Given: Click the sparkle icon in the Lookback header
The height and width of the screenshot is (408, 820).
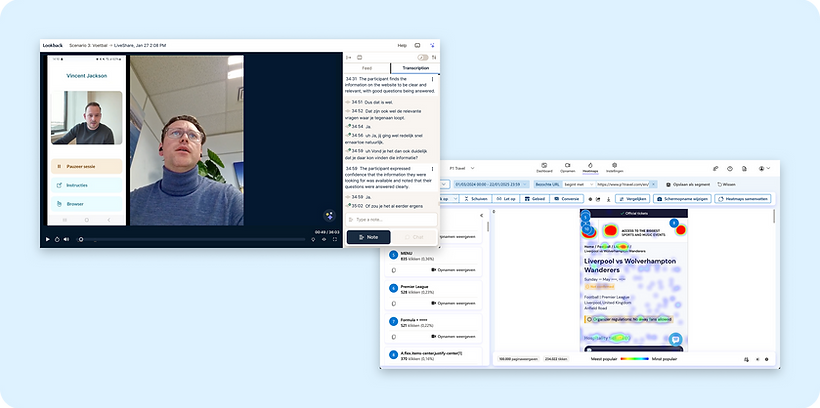Looking at the screenshot, I should click(432, 46).
